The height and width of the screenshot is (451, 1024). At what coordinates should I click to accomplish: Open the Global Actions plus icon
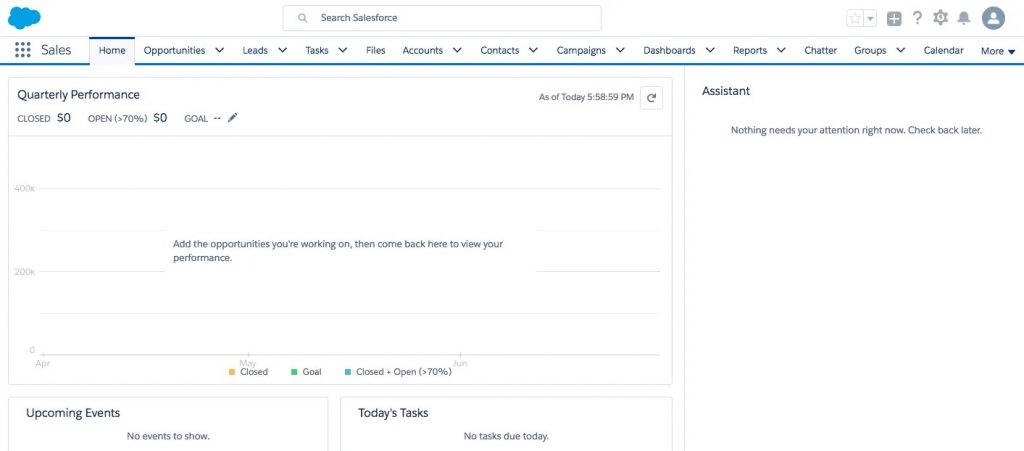click(894, 19)
